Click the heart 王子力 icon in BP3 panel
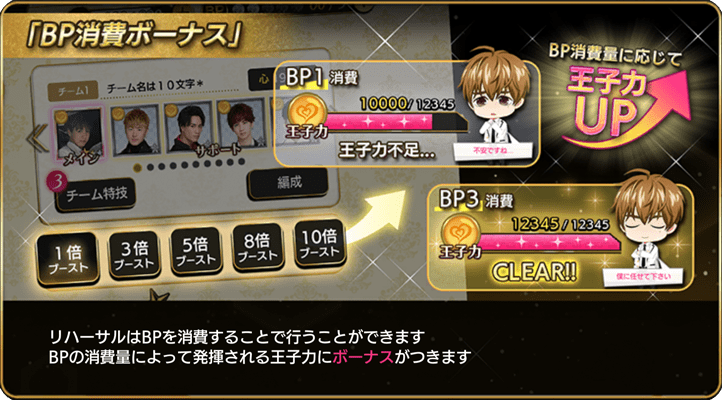Viewport: 722px width, 400px height. point(460,234)
